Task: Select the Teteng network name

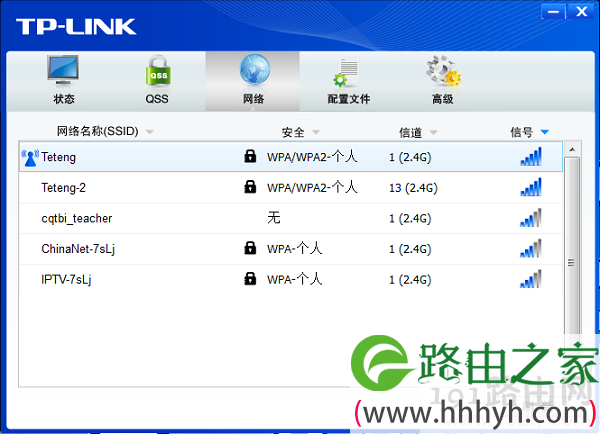Action: (59, 157)
